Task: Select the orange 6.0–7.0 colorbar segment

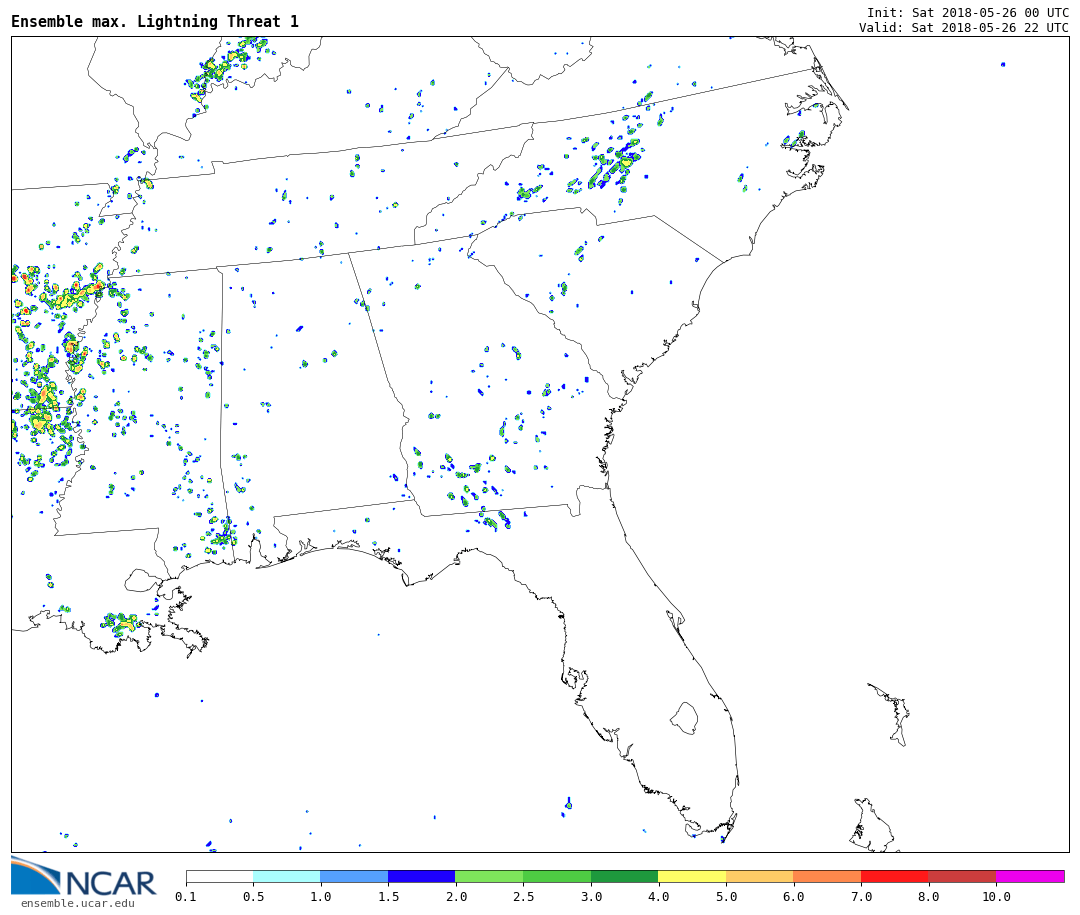Action: tap(827, 876)
